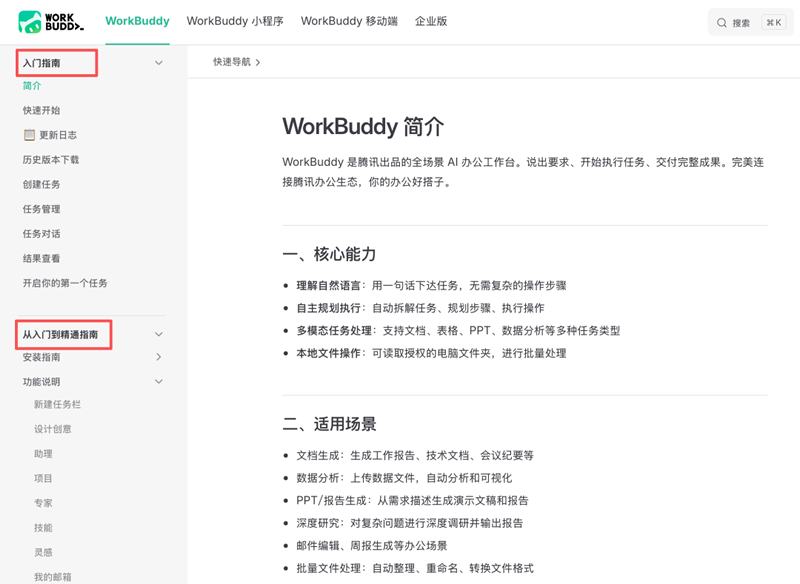Image resolution: width=800 pixels, height=584 pixels.
Task: Open 任务对话 in the sidebar
Action: (x=41, y=234)
